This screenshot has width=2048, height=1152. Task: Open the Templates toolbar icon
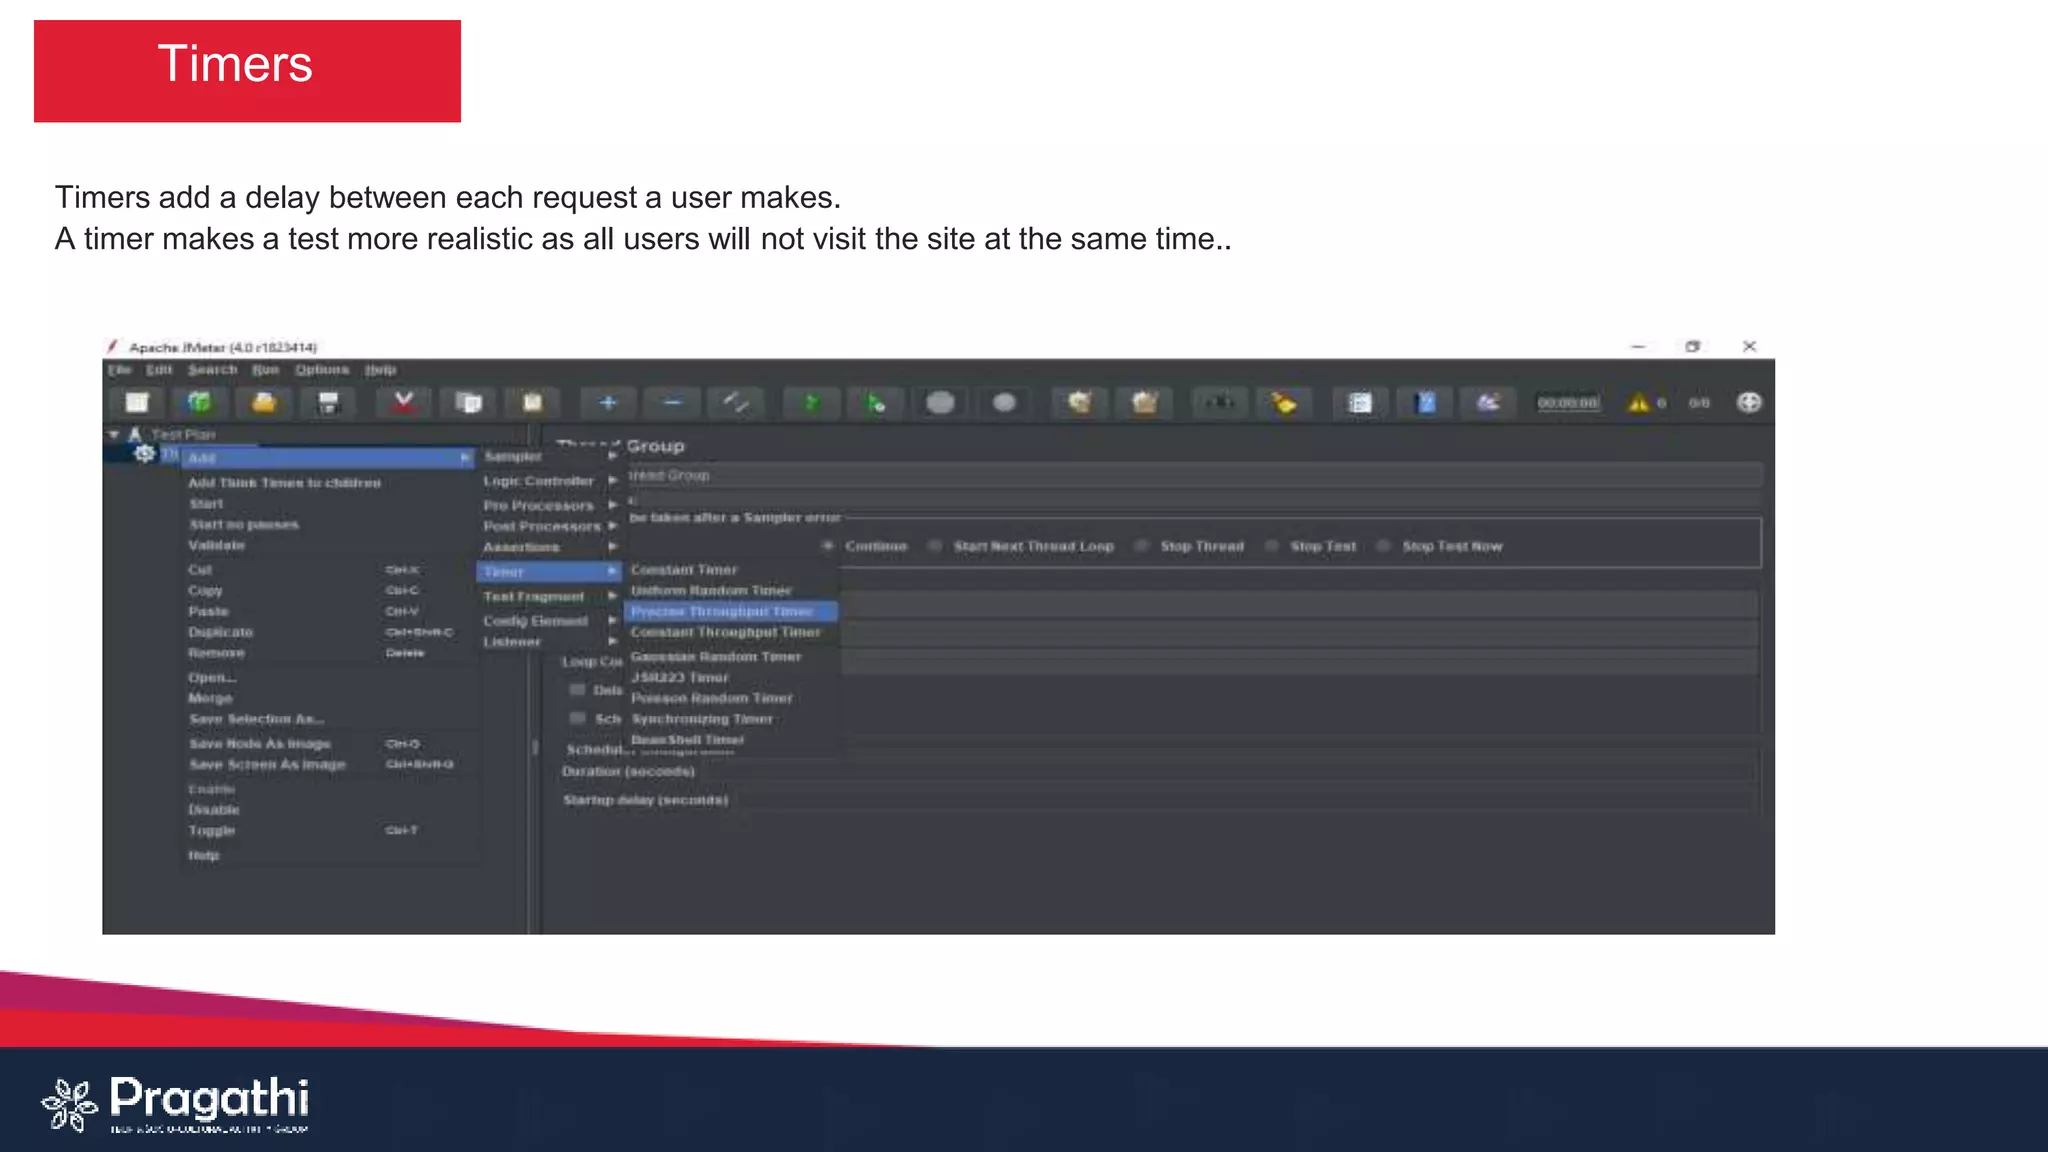pyautogui.click(x=200, y=403)
